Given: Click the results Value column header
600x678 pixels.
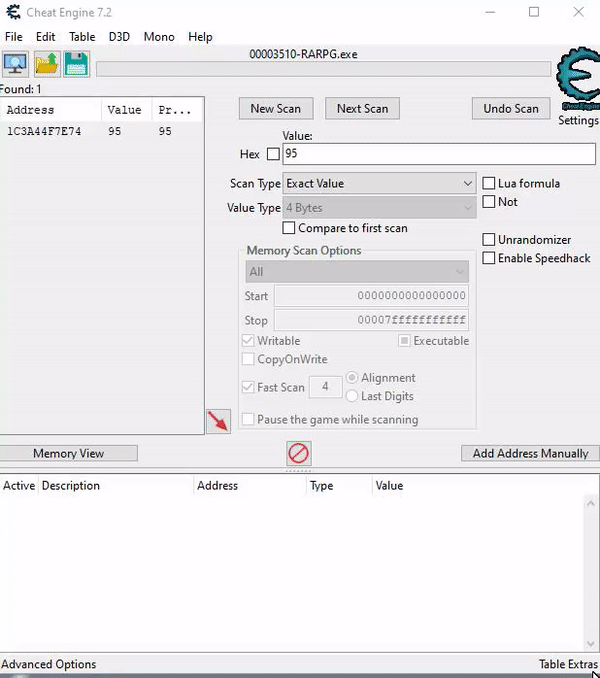Looking at the screenshot, I should click(x=127, y=110).
